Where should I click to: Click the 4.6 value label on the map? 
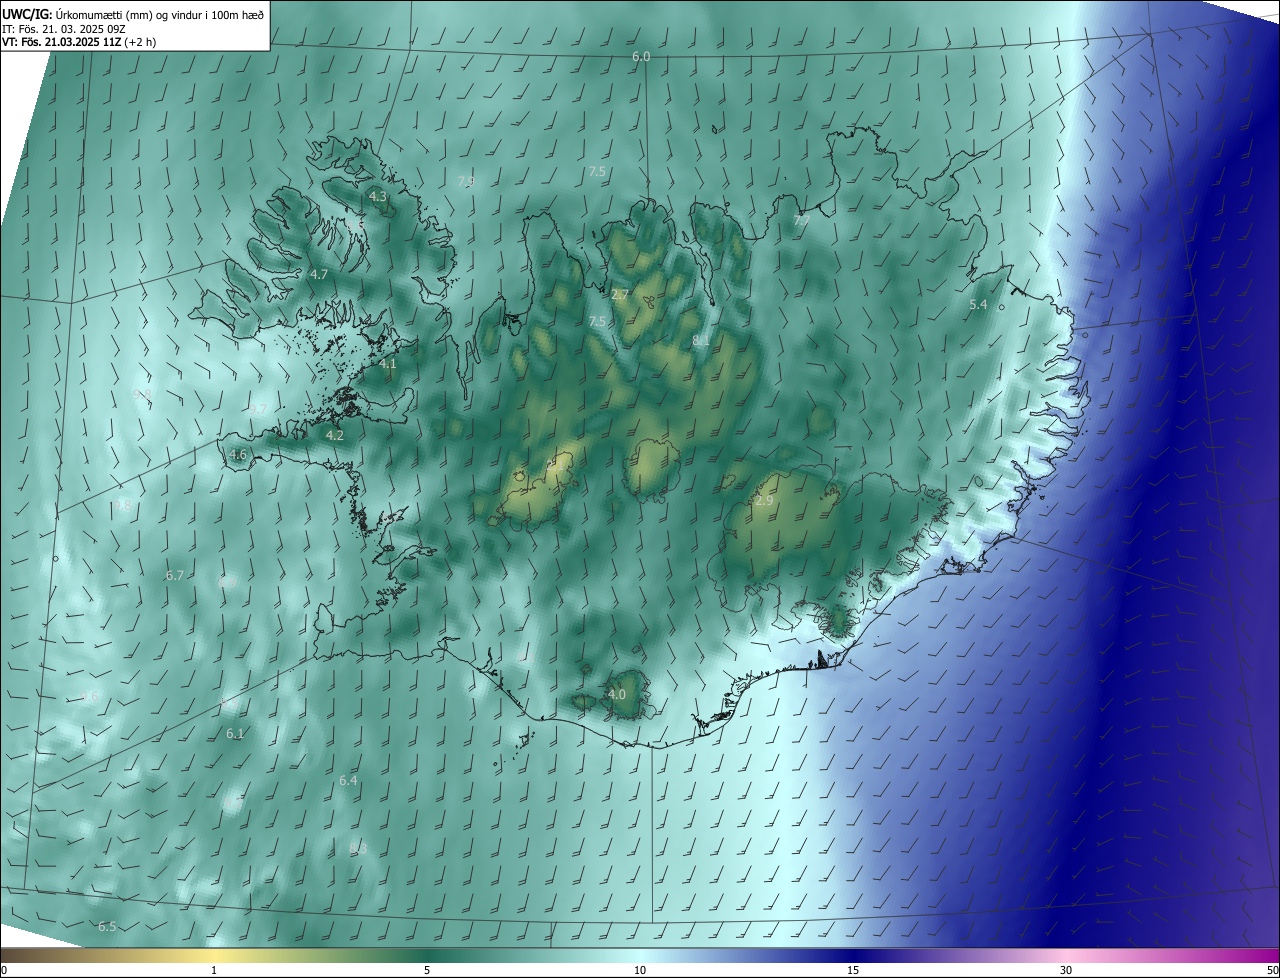pyautogui.click(x=237, y=454)
